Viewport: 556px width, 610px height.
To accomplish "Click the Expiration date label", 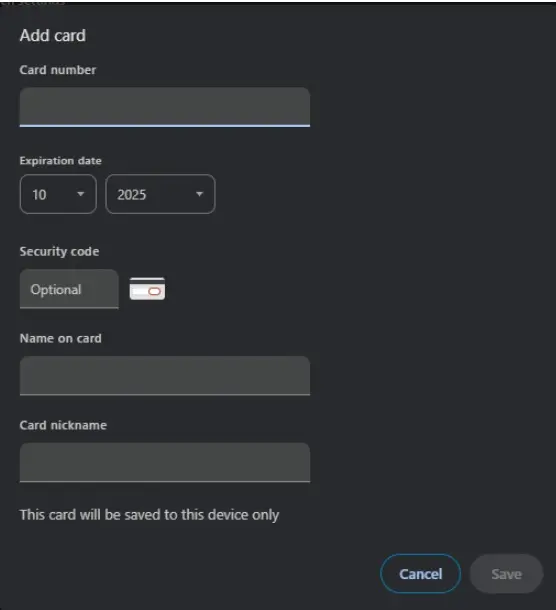I will [x=60, y=161].
